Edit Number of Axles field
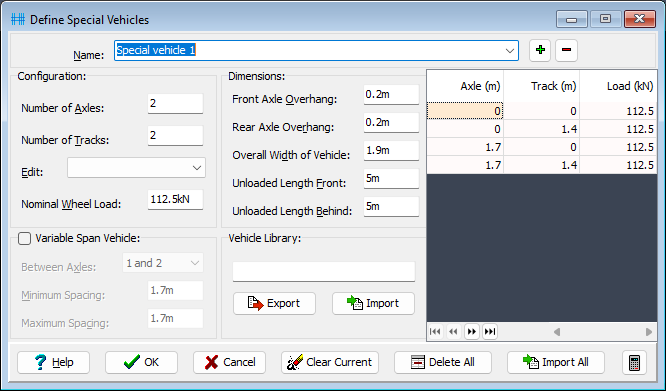This screenshot has width=666, height=391. coord(175,104)
